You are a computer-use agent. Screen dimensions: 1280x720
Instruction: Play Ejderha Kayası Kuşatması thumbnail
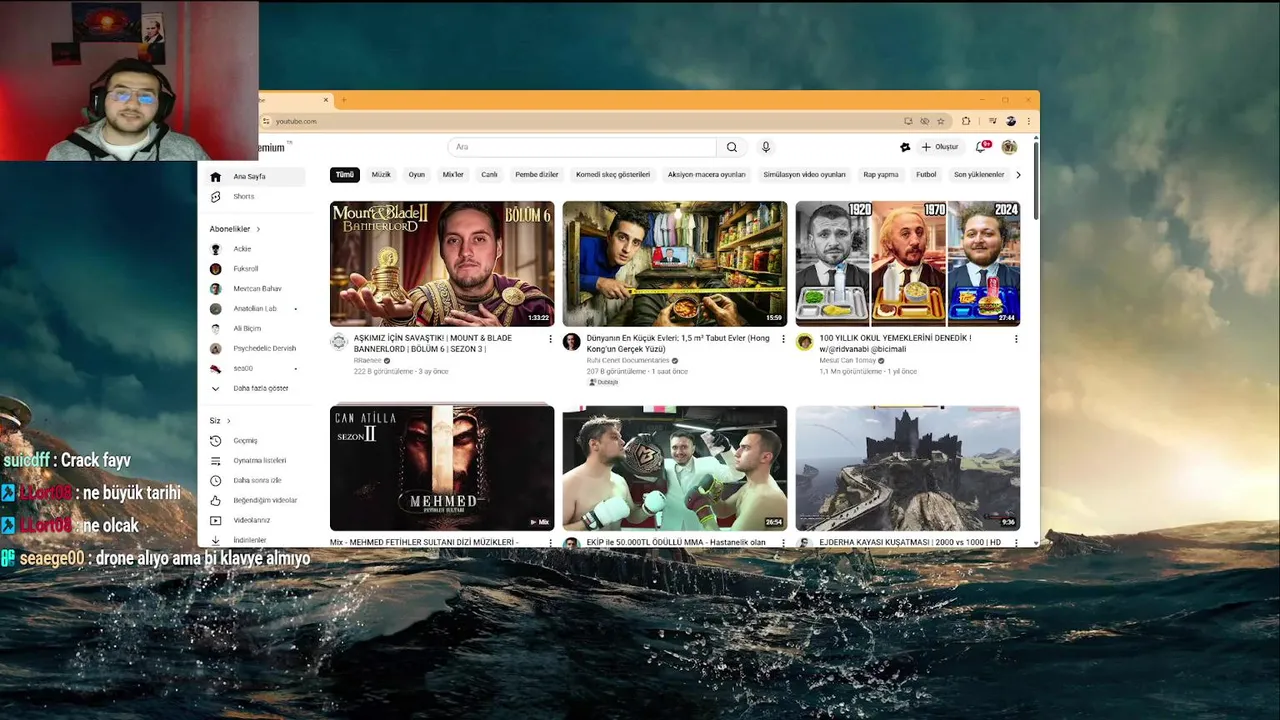(908, 468)
